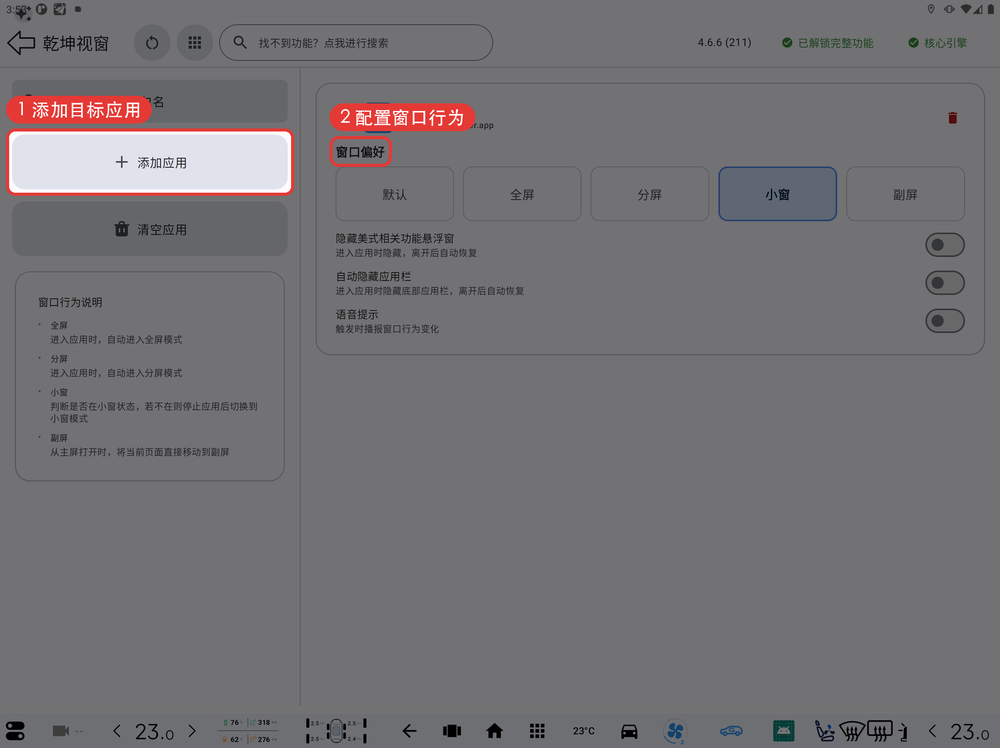Image resolution: width=1000 pixels, height=748 pixels.
Task: Delete the app config via red trash icon
Action: pos(952,118)
